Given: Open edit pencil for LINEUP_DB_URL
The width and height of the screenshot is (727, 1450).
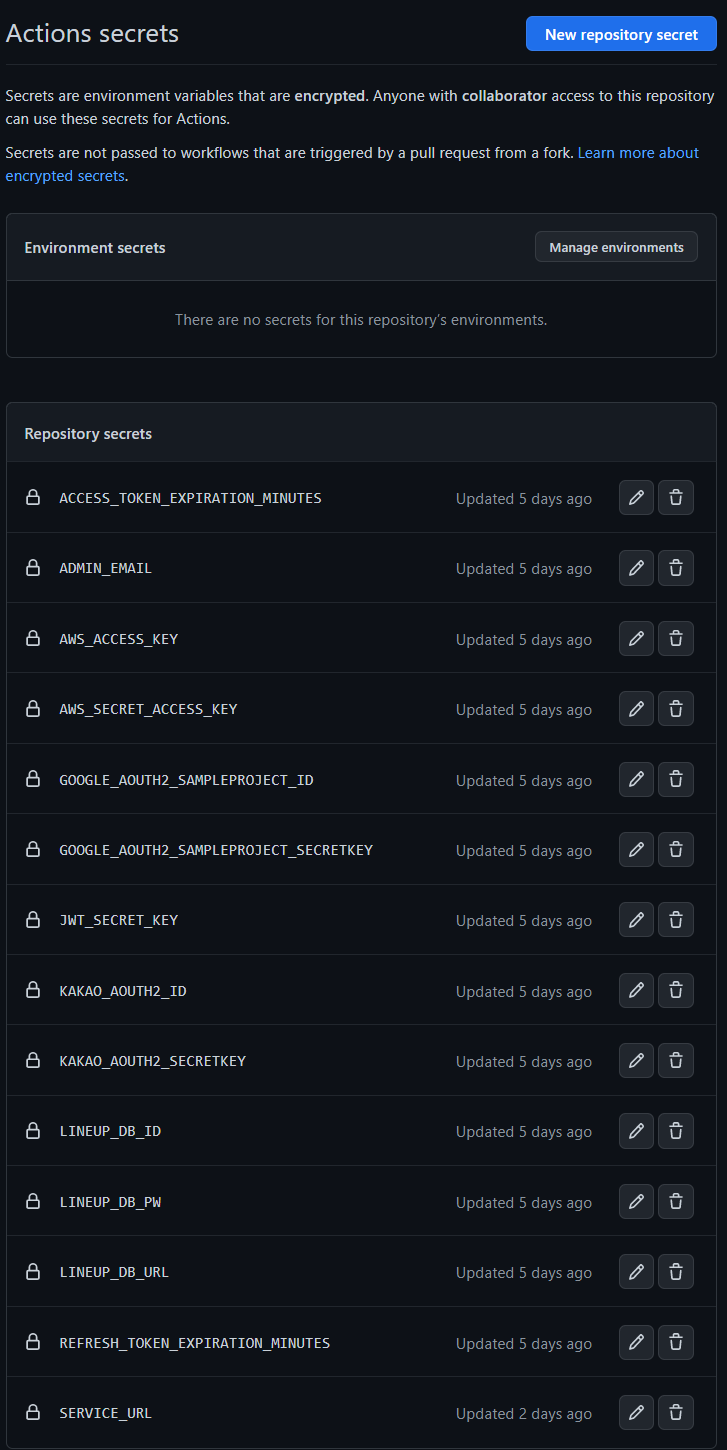Looking at the screenshot, I should coord(636,1271).
